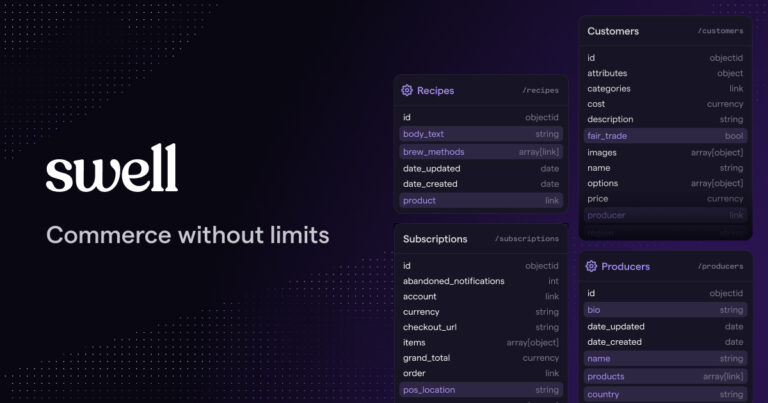This screenshot has height=403, width=768.
Task: Click the highlighted name field in Producers
Action: 665,358
